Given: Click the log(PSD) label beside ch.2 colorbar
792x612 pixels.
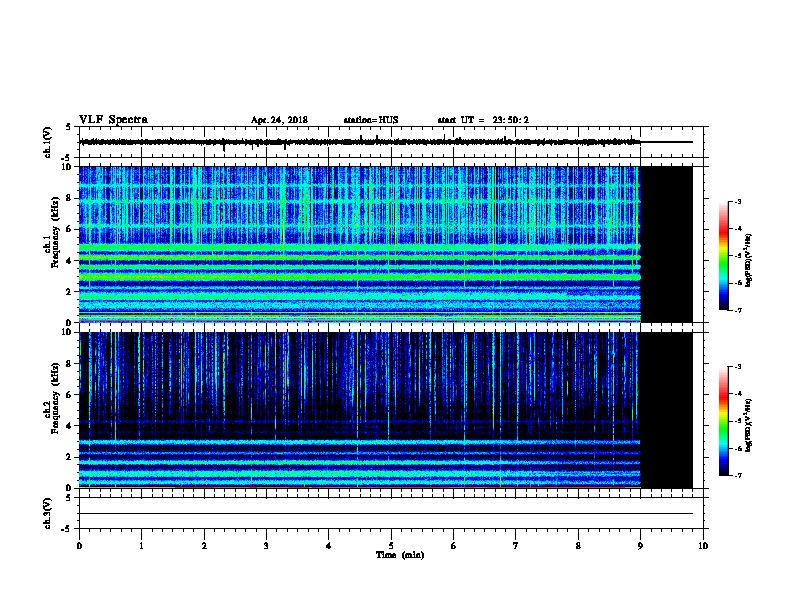Looking at the screenshot, I should (749, 425).
